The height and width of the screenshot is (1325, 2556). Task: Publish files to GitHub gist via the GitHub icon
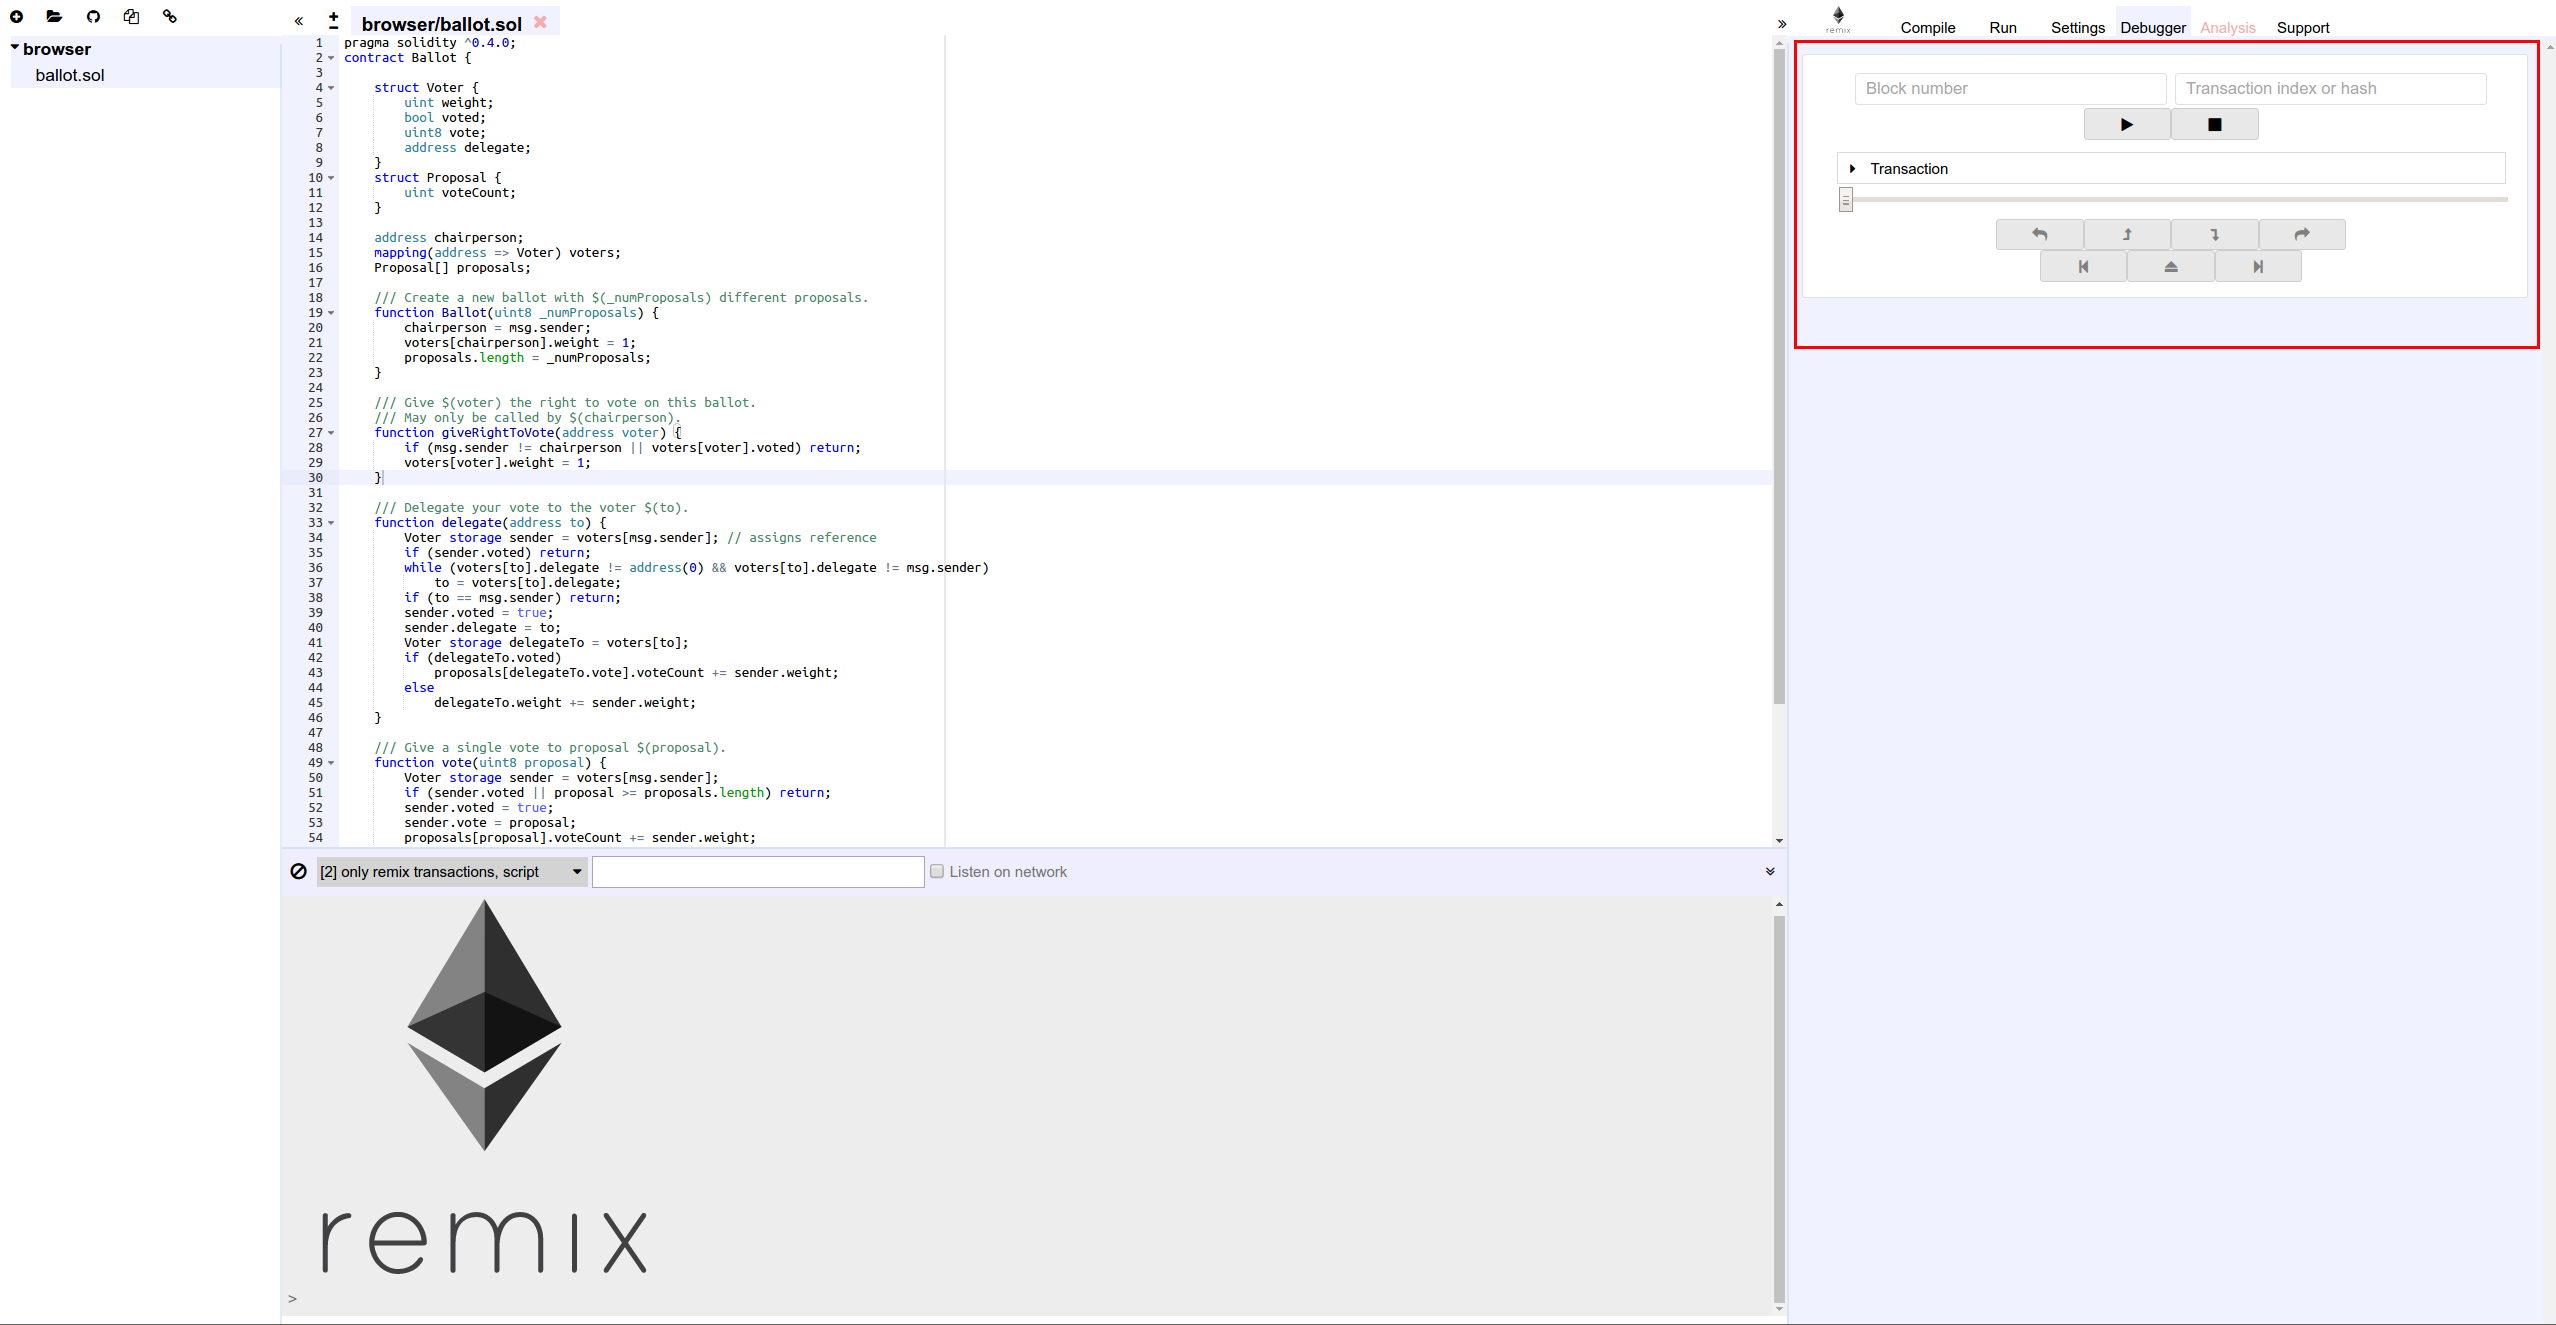click(93, 16)
